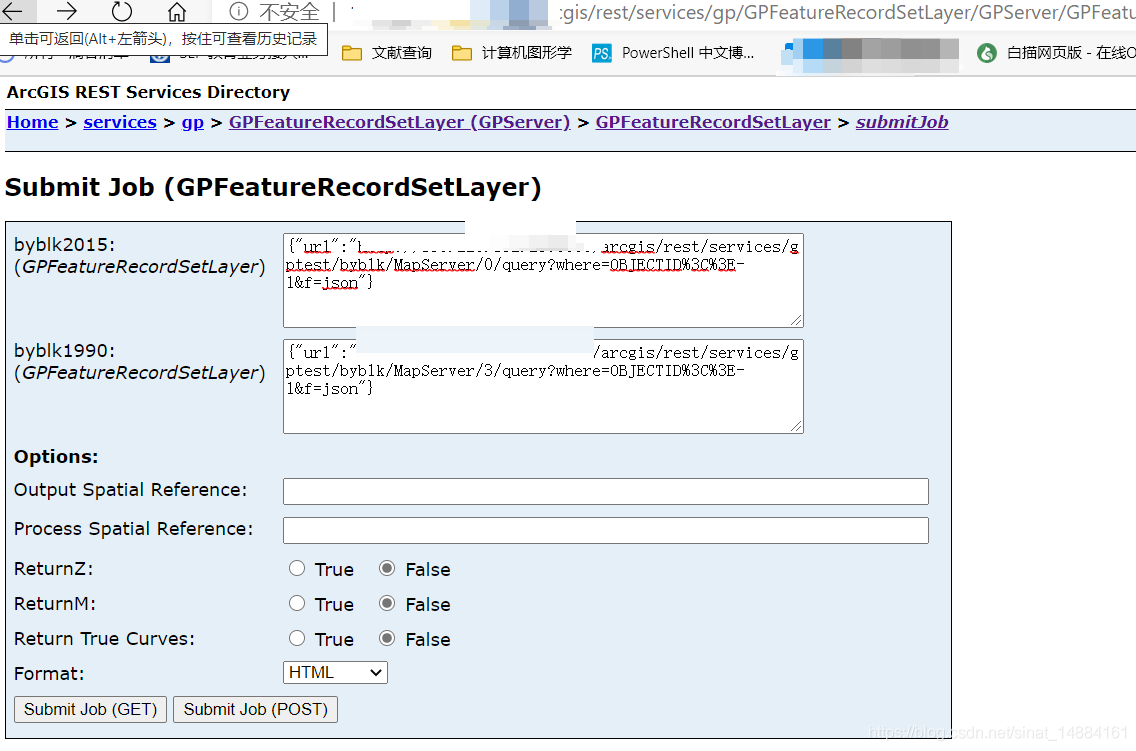Click the browser forward arrow icon
The image size is (1136, 751).
[x=66, y=10]
